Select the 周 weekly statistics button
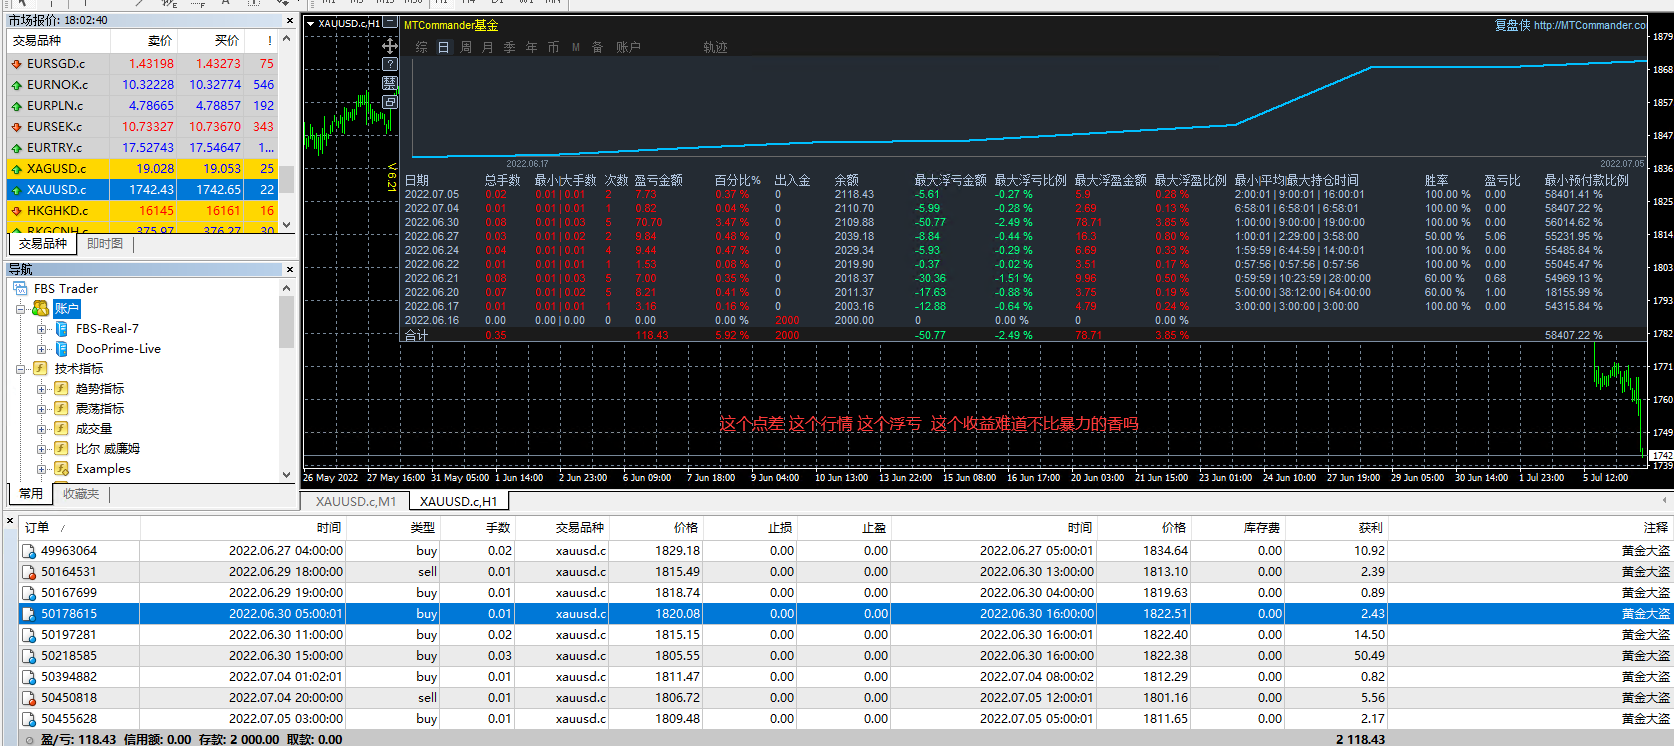Image resolution: width=1674 pixels, height=746 pixels. pos(465,47)
